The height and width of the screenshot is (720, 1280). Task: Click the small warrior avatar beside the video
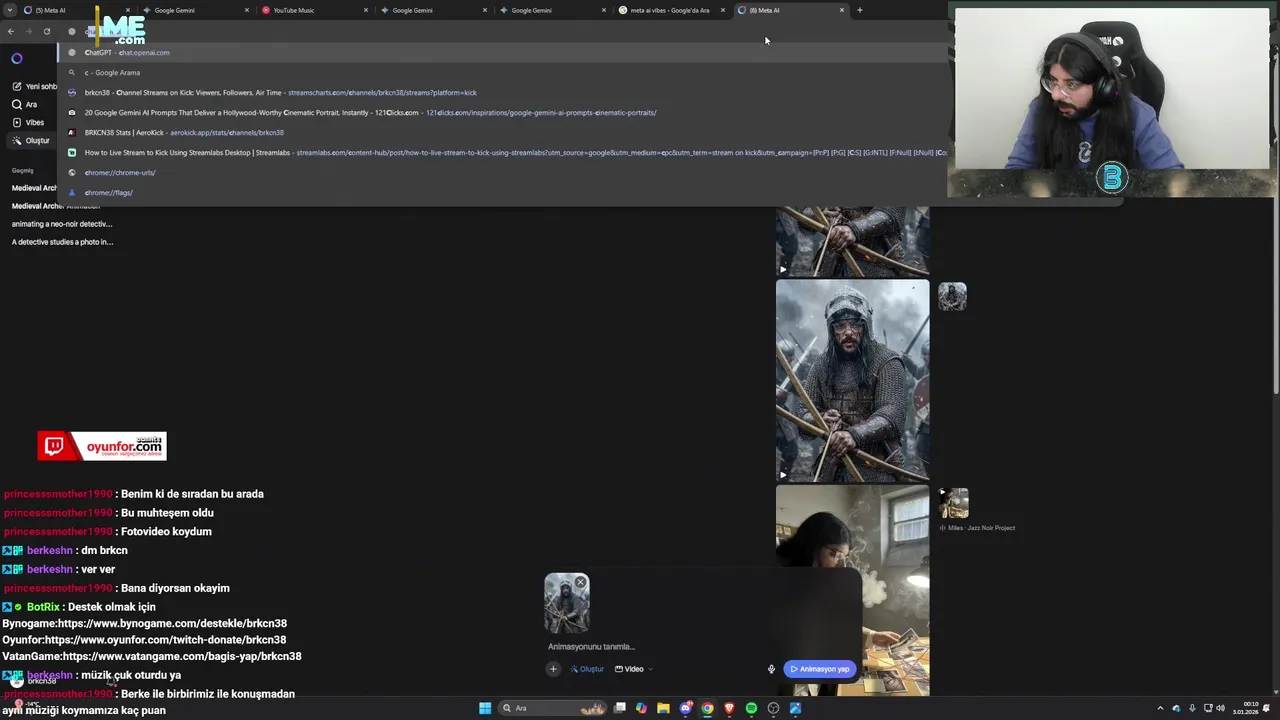coord(952,296)
